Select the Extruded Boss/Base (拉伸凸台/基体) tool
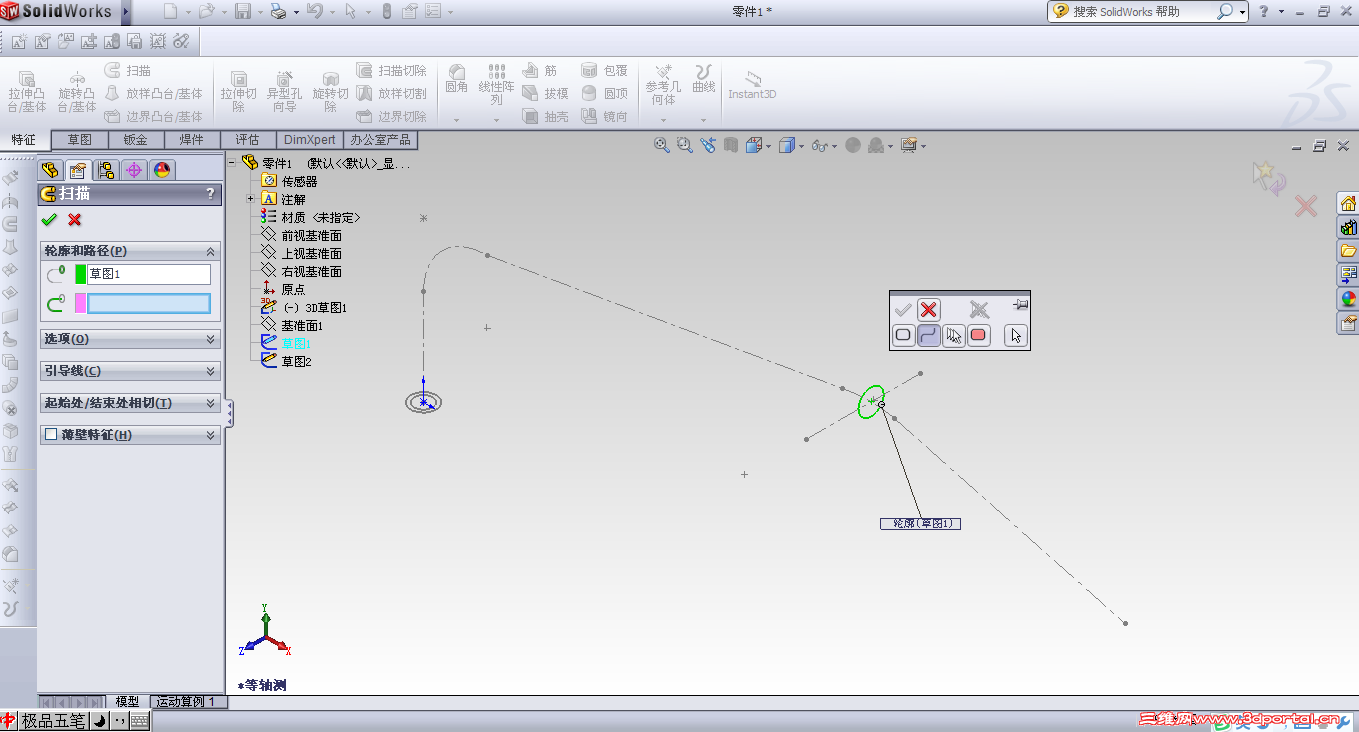The height and width of the screenshot is (732, 1359). pos(27,90)
